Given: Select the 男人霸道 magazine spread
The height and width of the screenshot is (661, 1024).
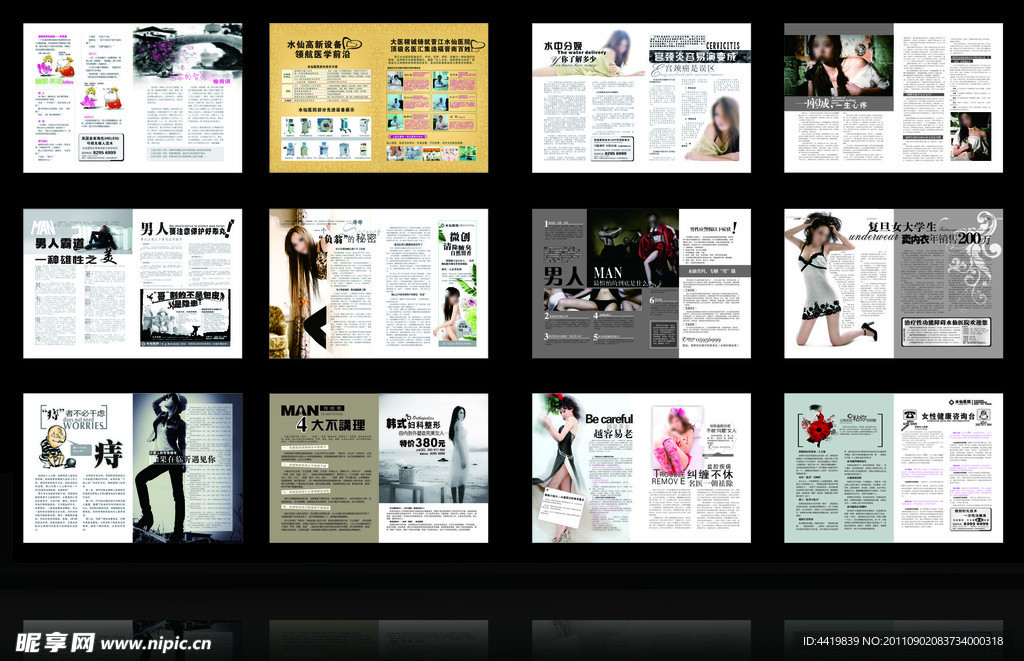Looking at the screenshot, I should click(133, 283).
